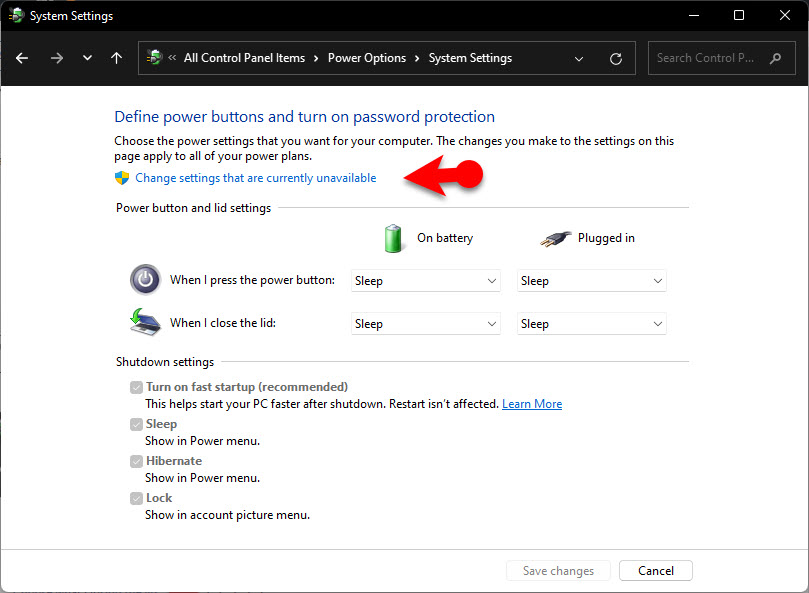809x593 pixels.
Task: Expand the chevron after All Control Panel Items
Action: 316,58
